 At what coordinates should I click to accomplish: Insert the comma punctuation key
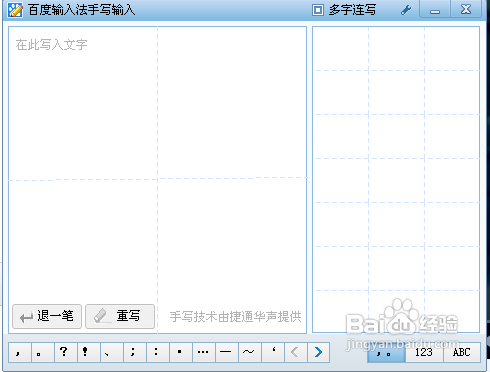20,352
